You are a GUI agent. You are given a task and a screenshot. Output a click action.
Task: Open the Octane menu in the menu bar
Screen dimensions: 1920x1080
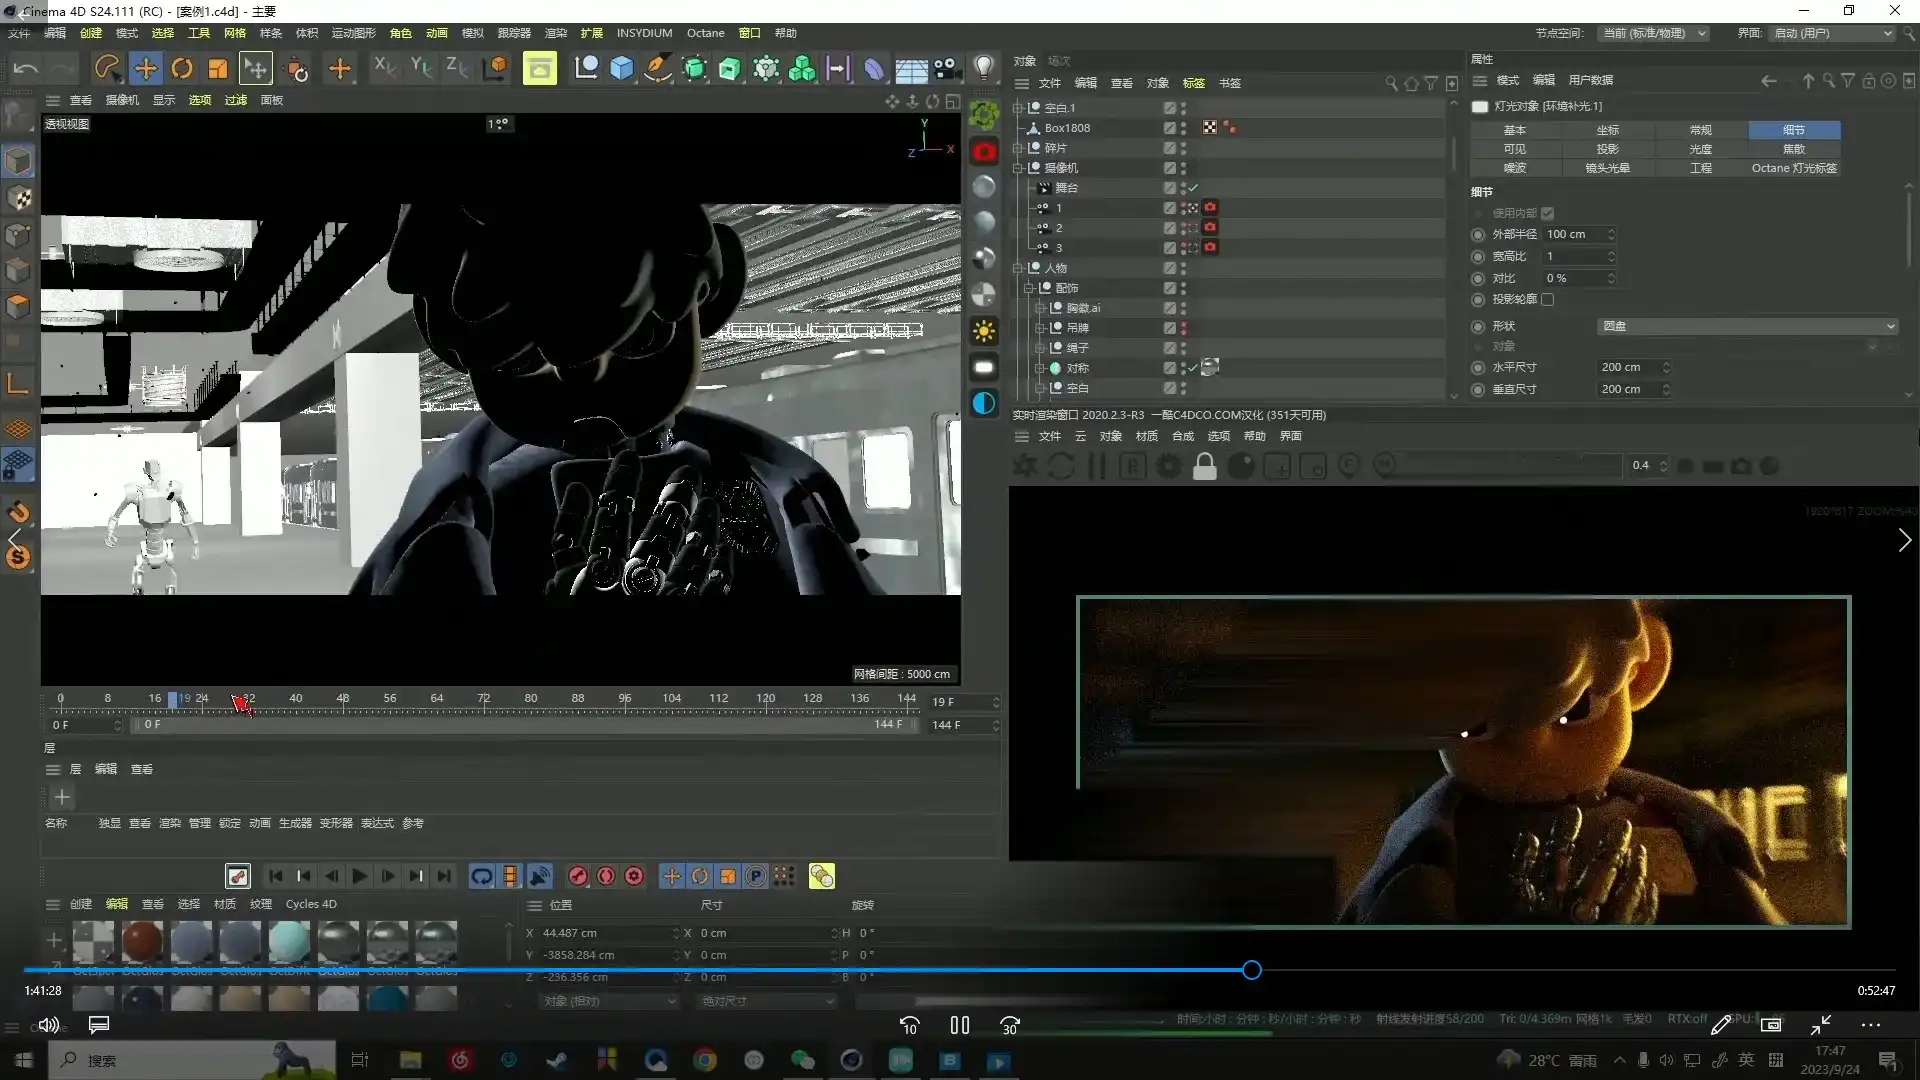pos(705,33)
